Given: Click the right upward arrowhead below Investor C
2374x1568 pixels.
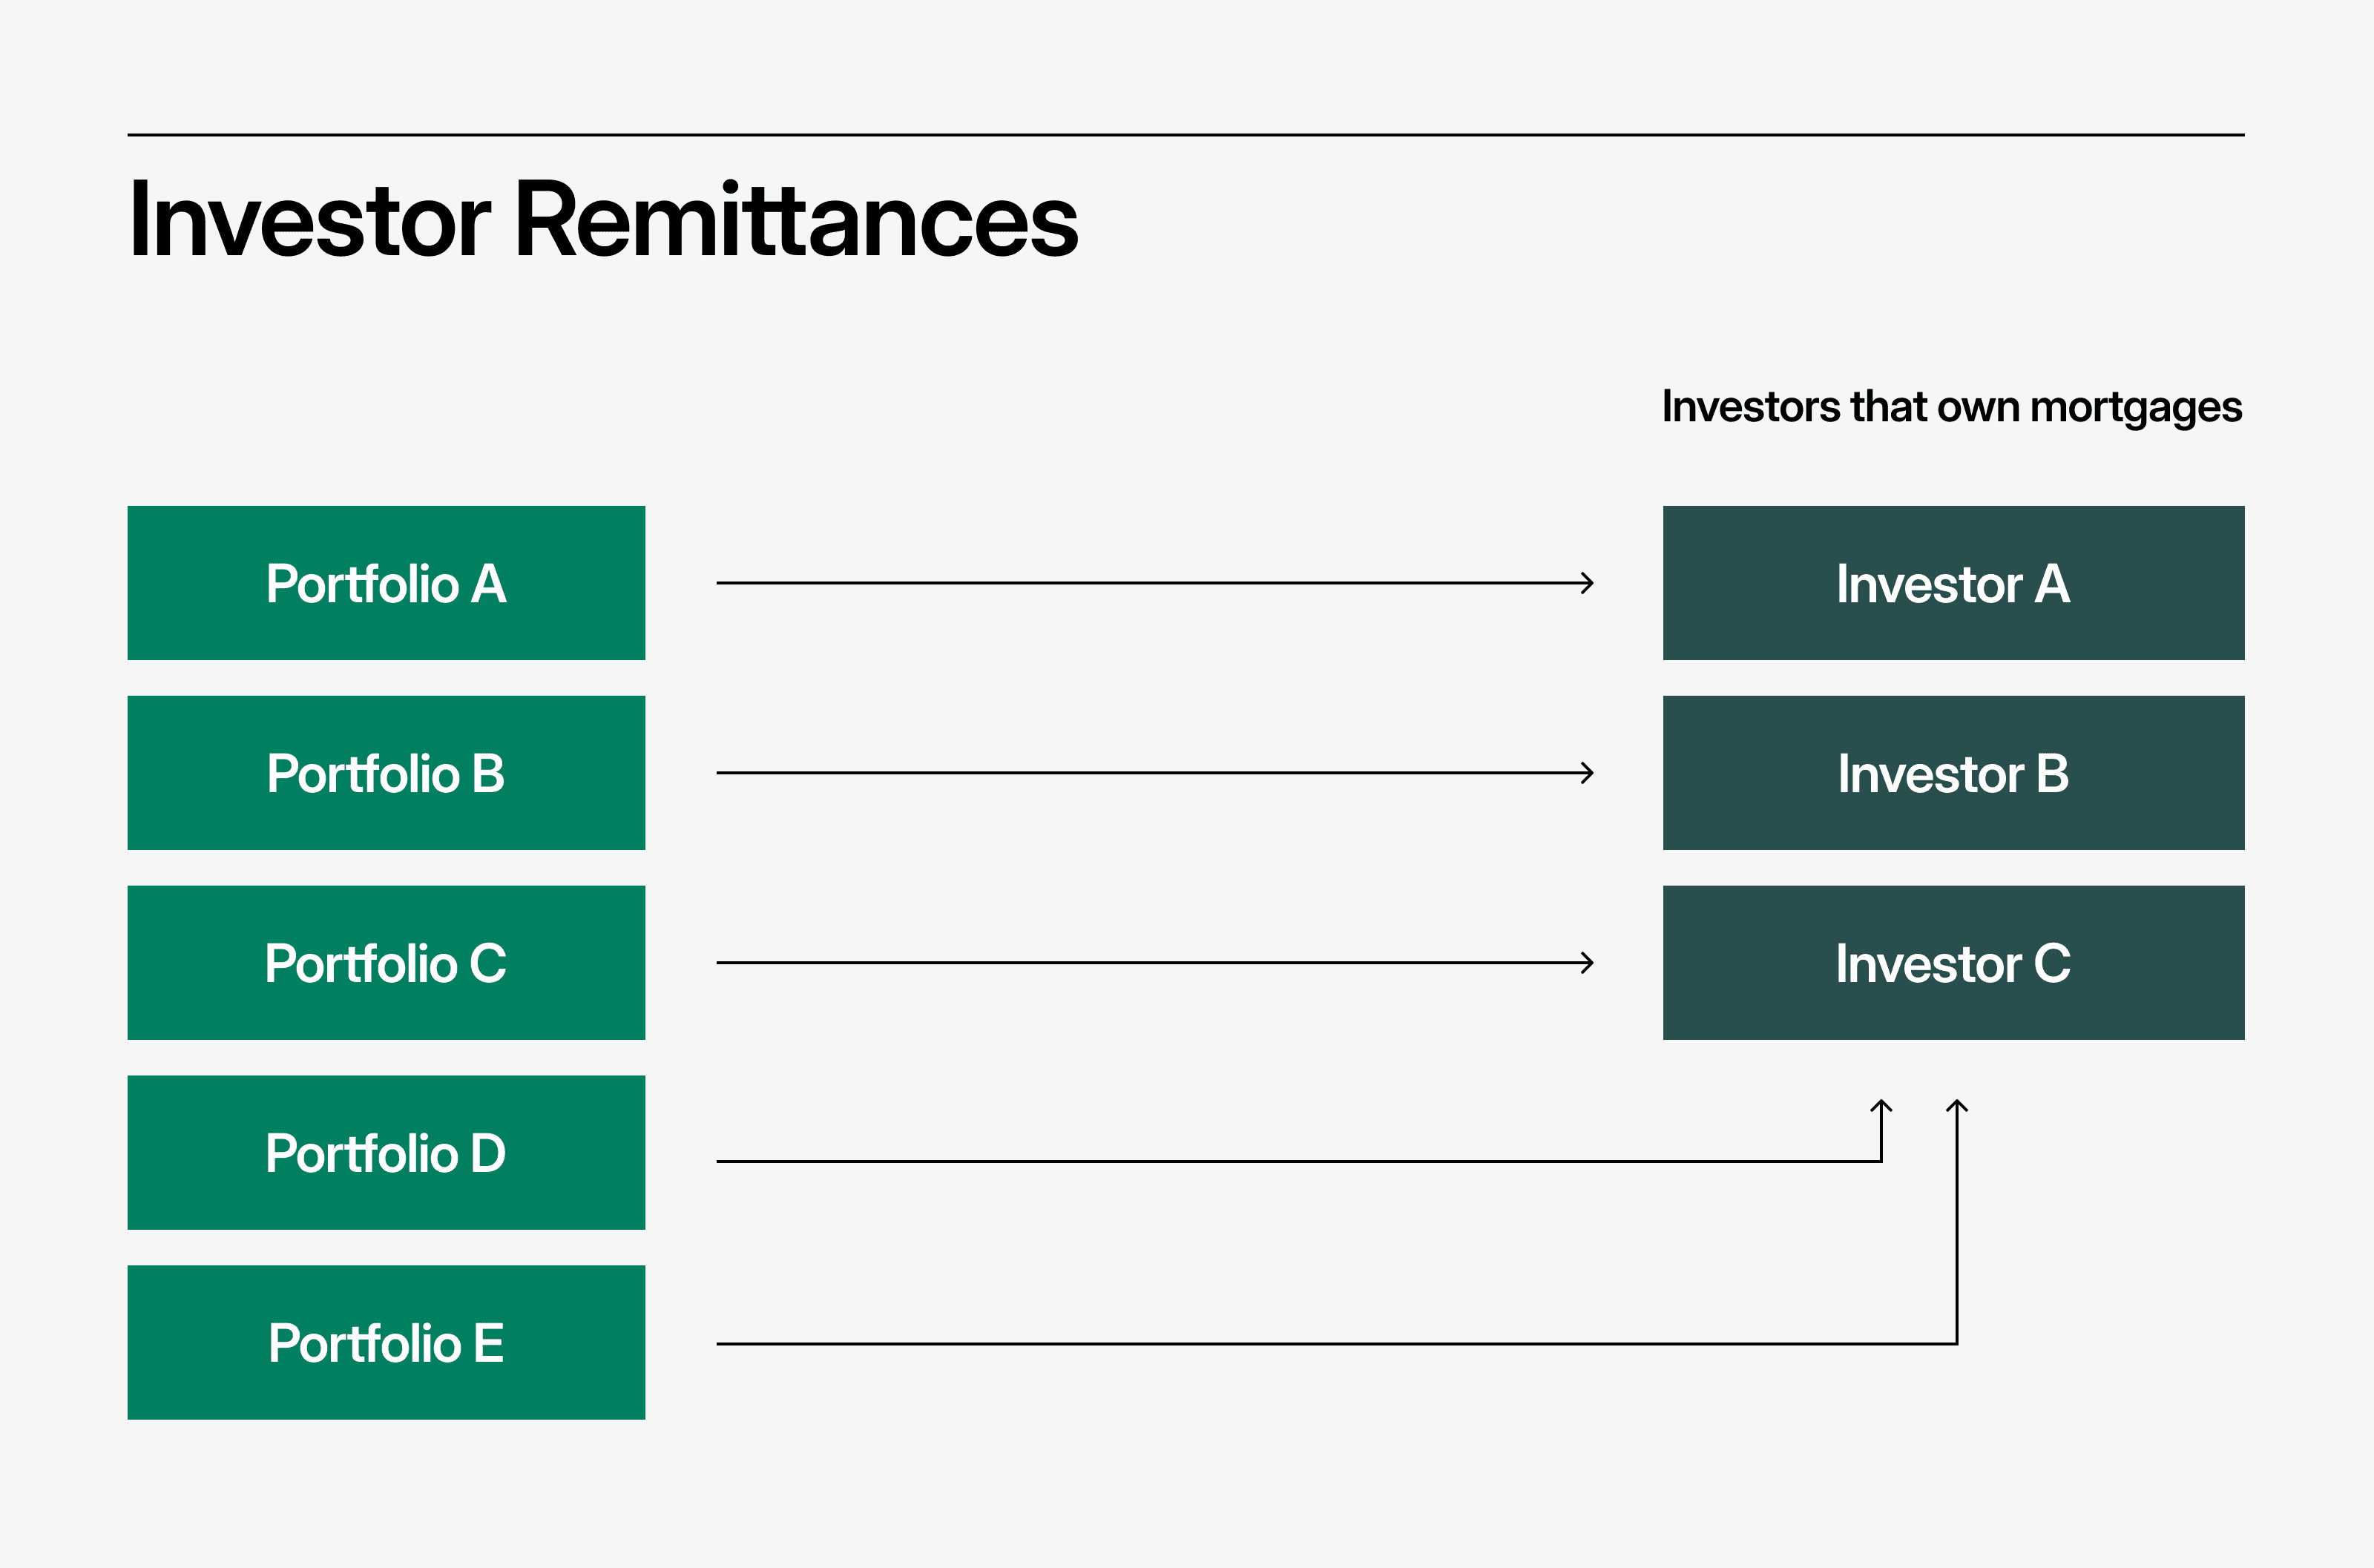Looking at the screenshot, I should [x=1957, y=1106].
